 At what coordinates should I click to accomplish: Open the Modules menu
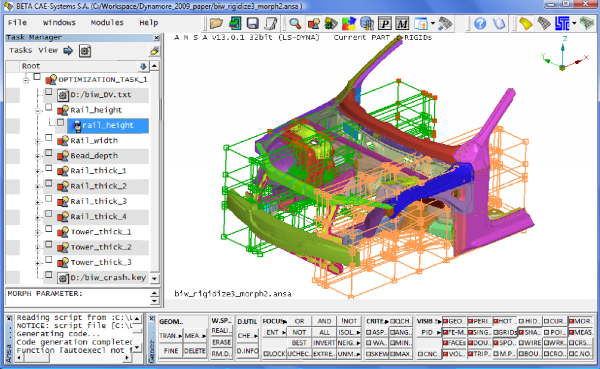(107, 23)
